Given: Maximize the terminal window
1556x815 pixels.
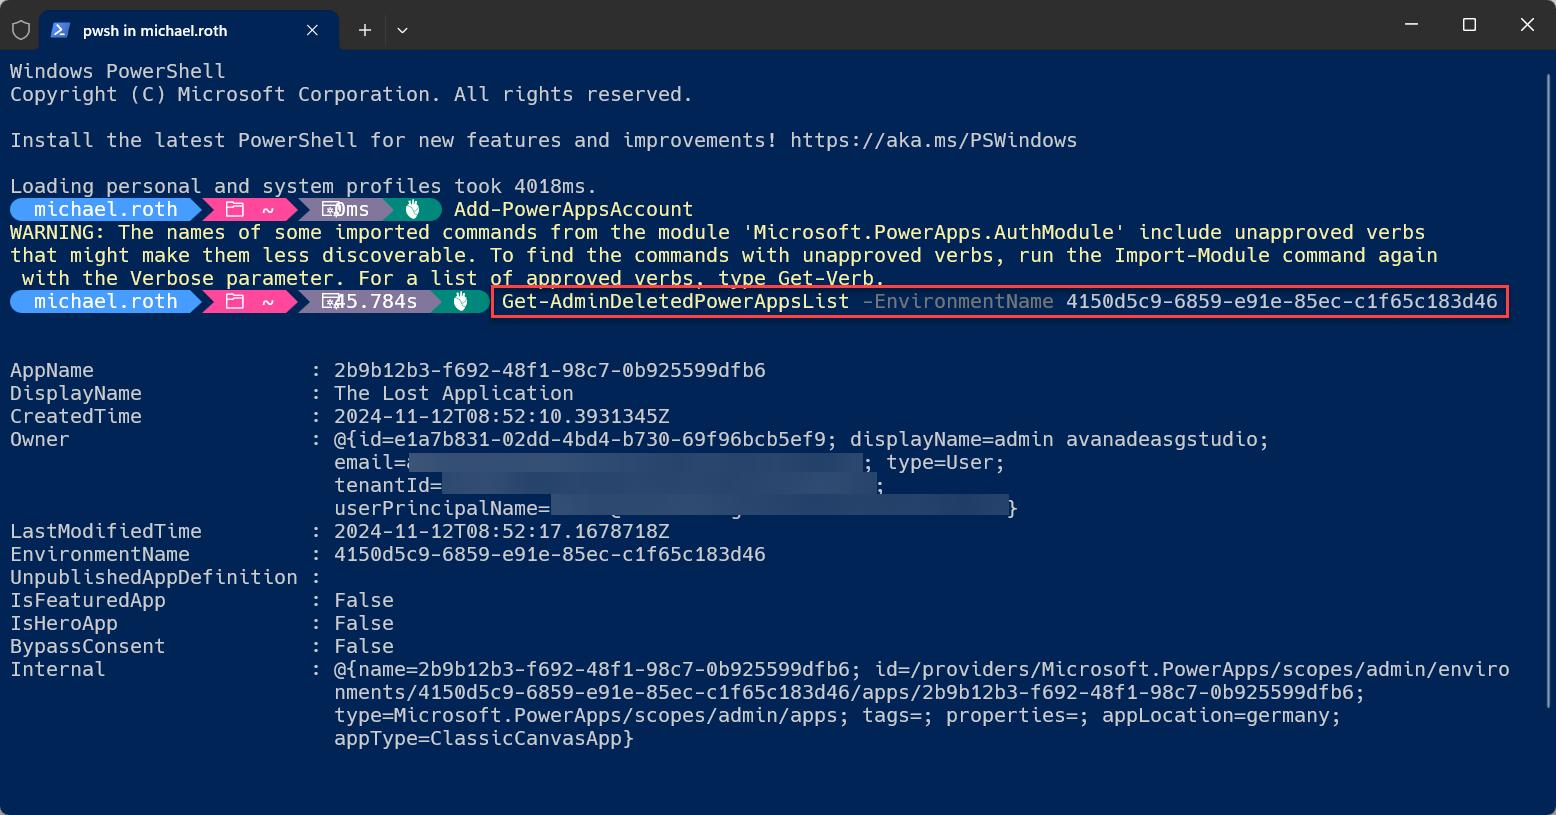Looking at the screenshot, I should (x=1469, y=25).
